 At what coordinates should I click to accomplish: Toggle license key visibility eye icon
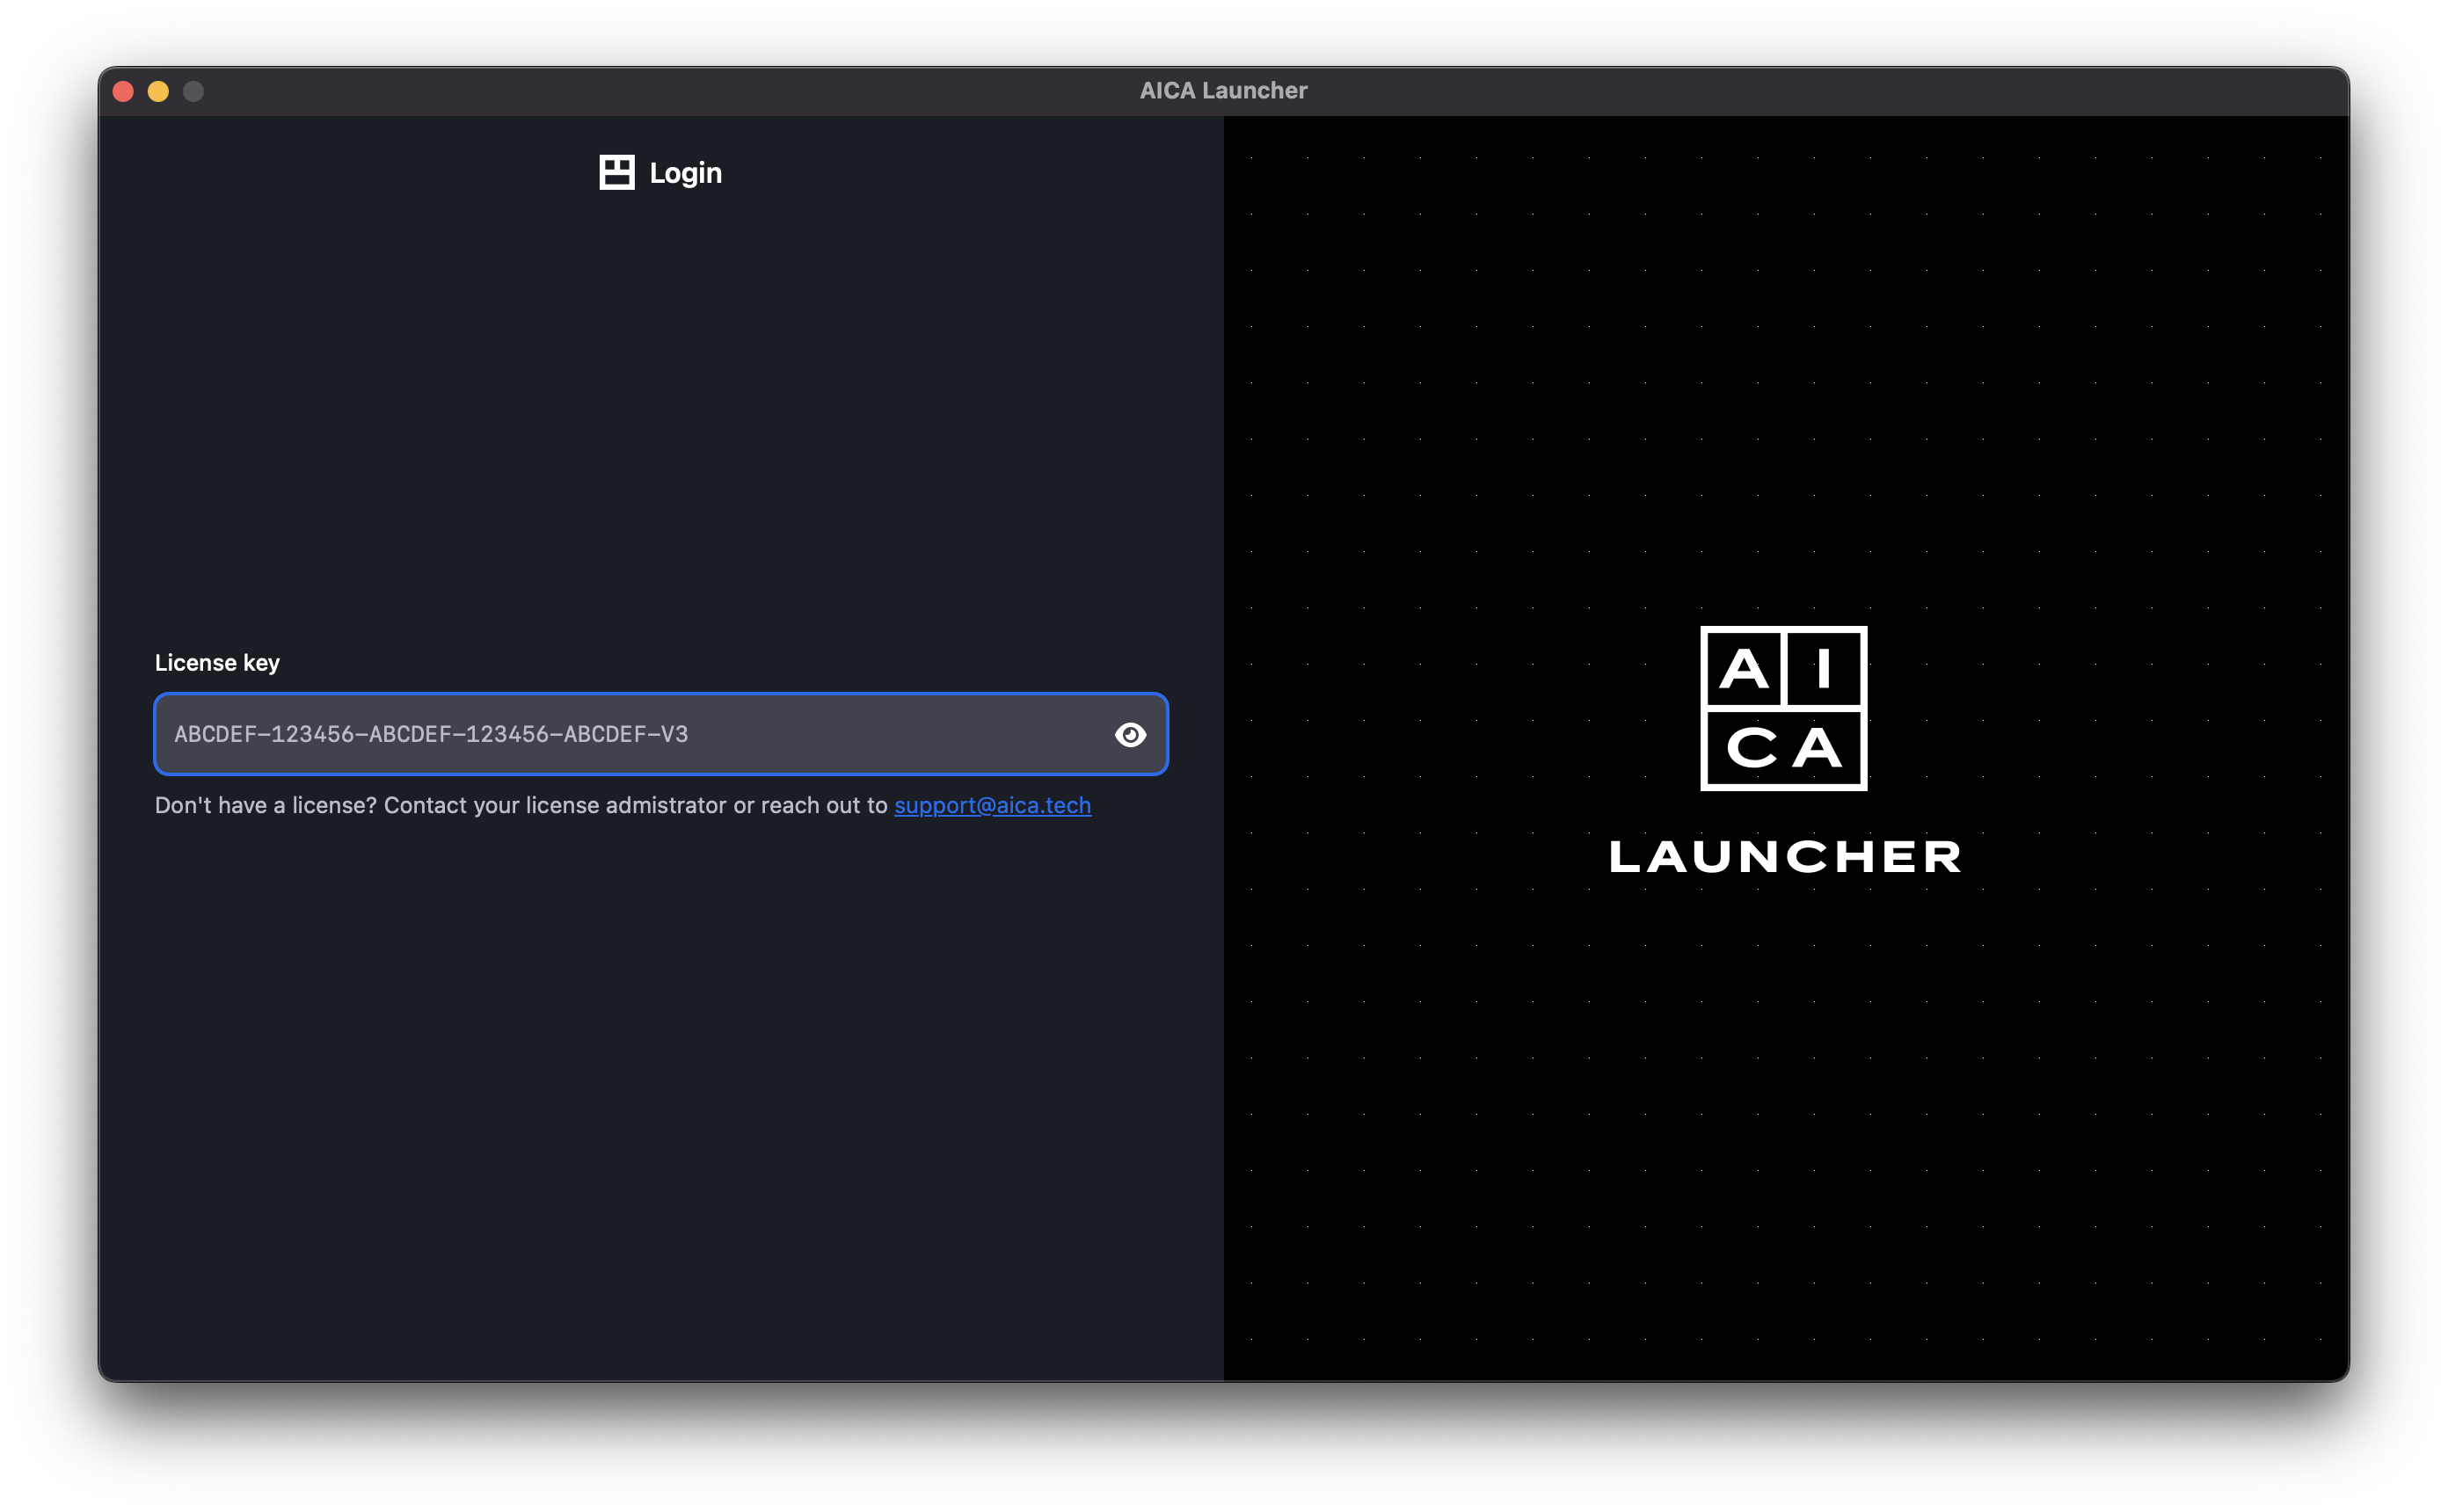pos(1130,735)
